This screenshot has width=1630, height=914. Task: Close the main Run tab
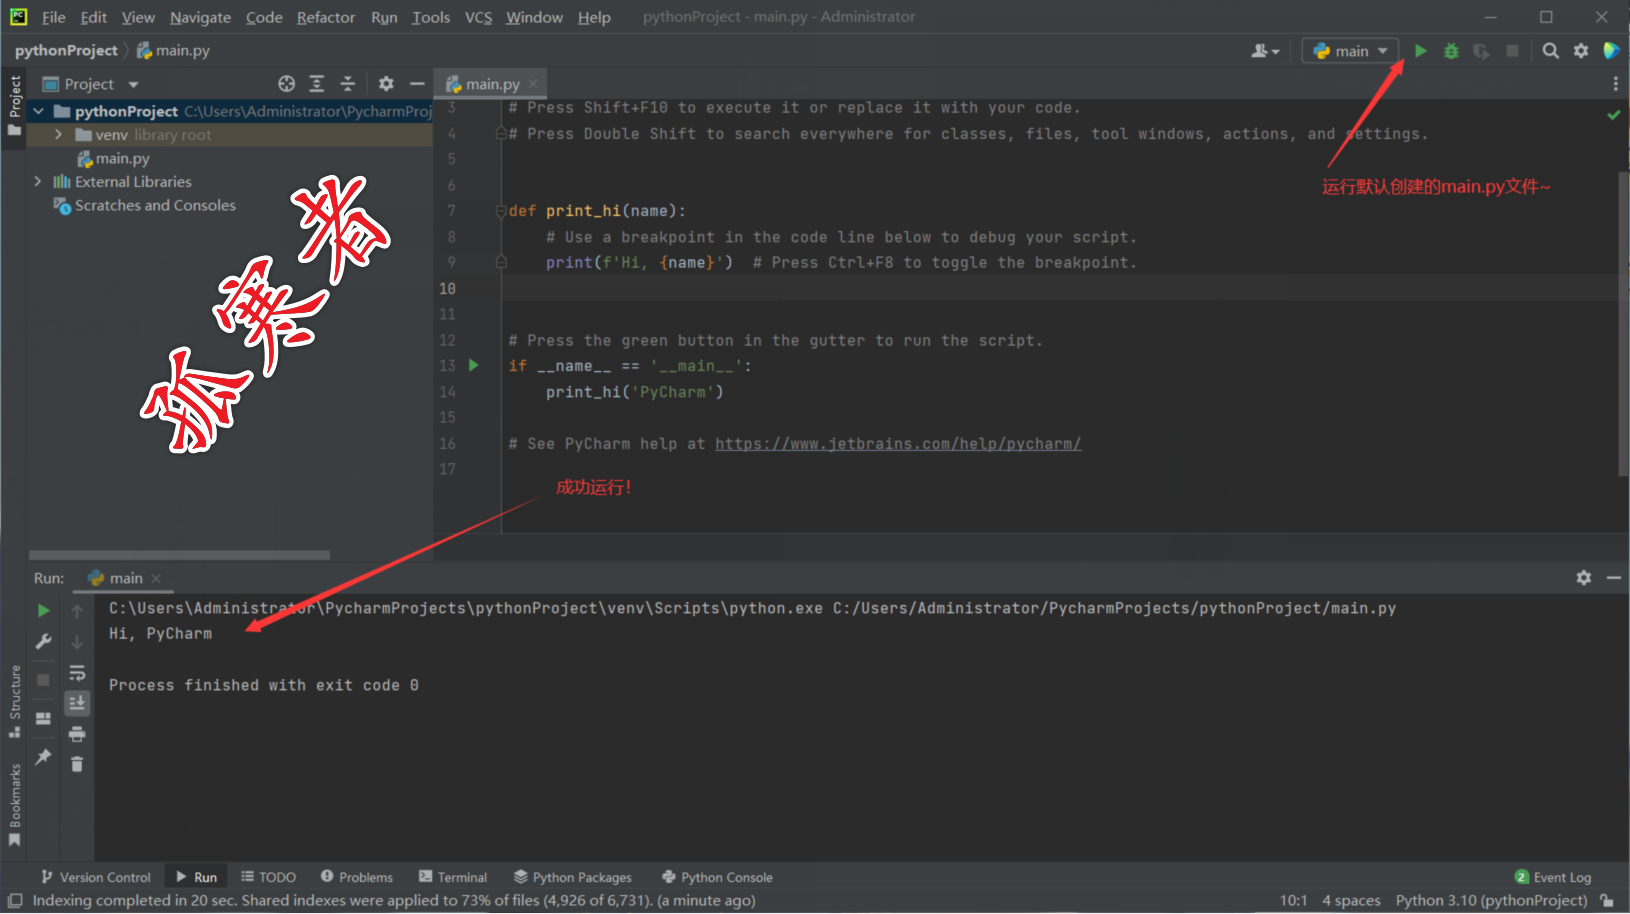[x=156, y=578]
